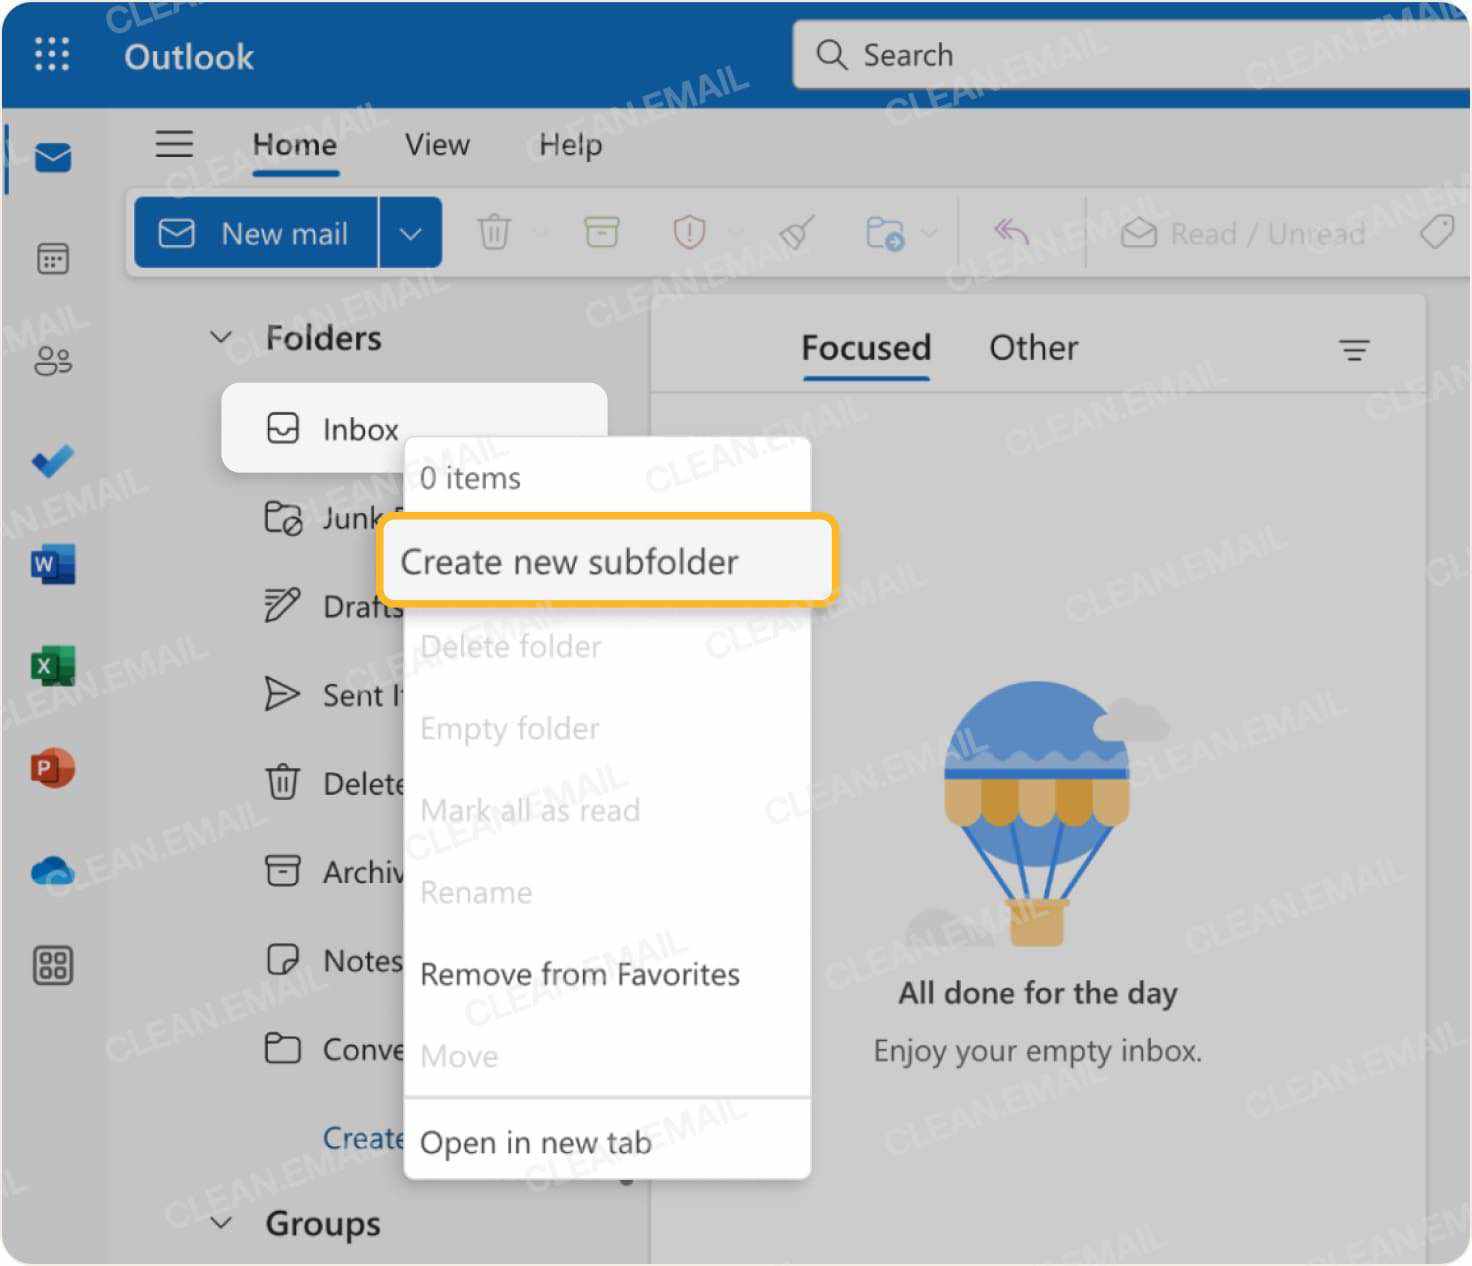Expand the Groups section
This screenshot has width=1472, height=1266.
coord(221,1223)
